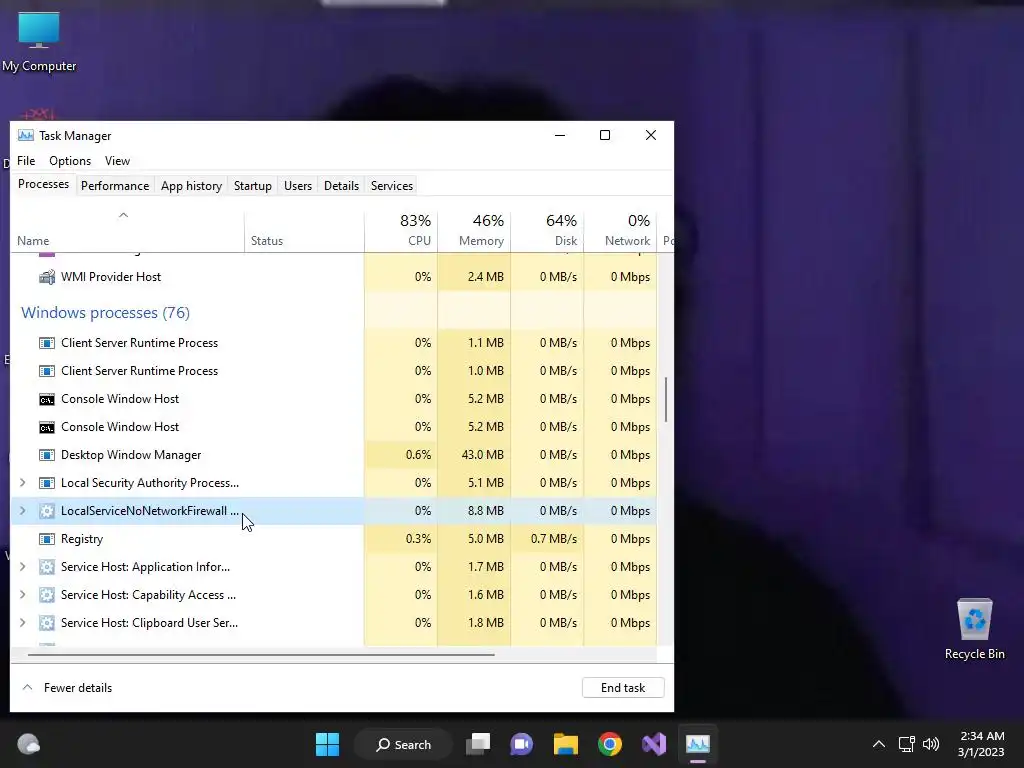Open the weather widget on taskbar
Screen dimensions: 1024x768
pyautogui.click(x=29, y=744)
